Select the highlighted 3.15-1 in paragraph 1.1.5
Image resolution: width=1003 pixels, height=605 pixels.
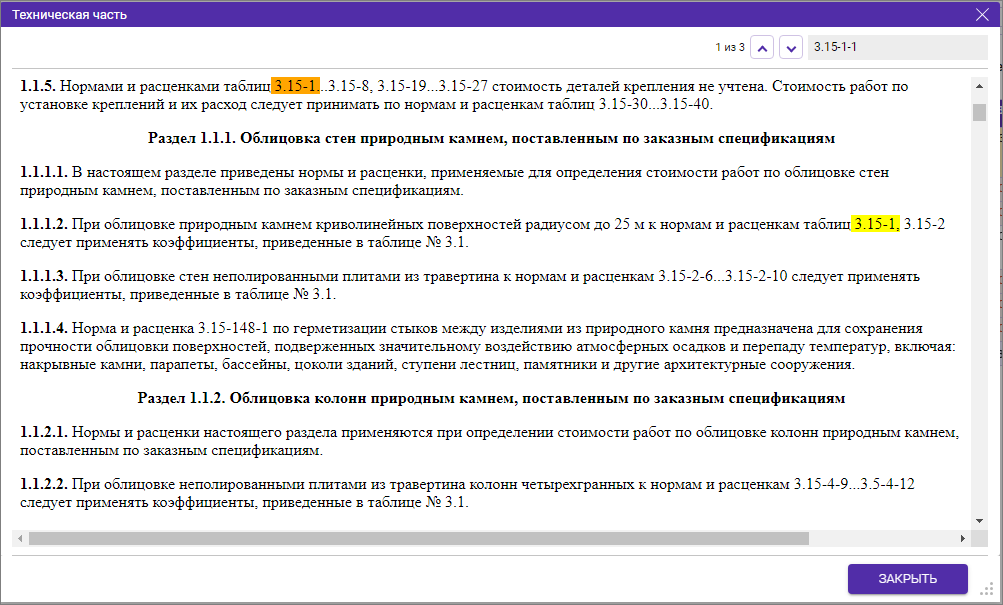tap(295, 88)
